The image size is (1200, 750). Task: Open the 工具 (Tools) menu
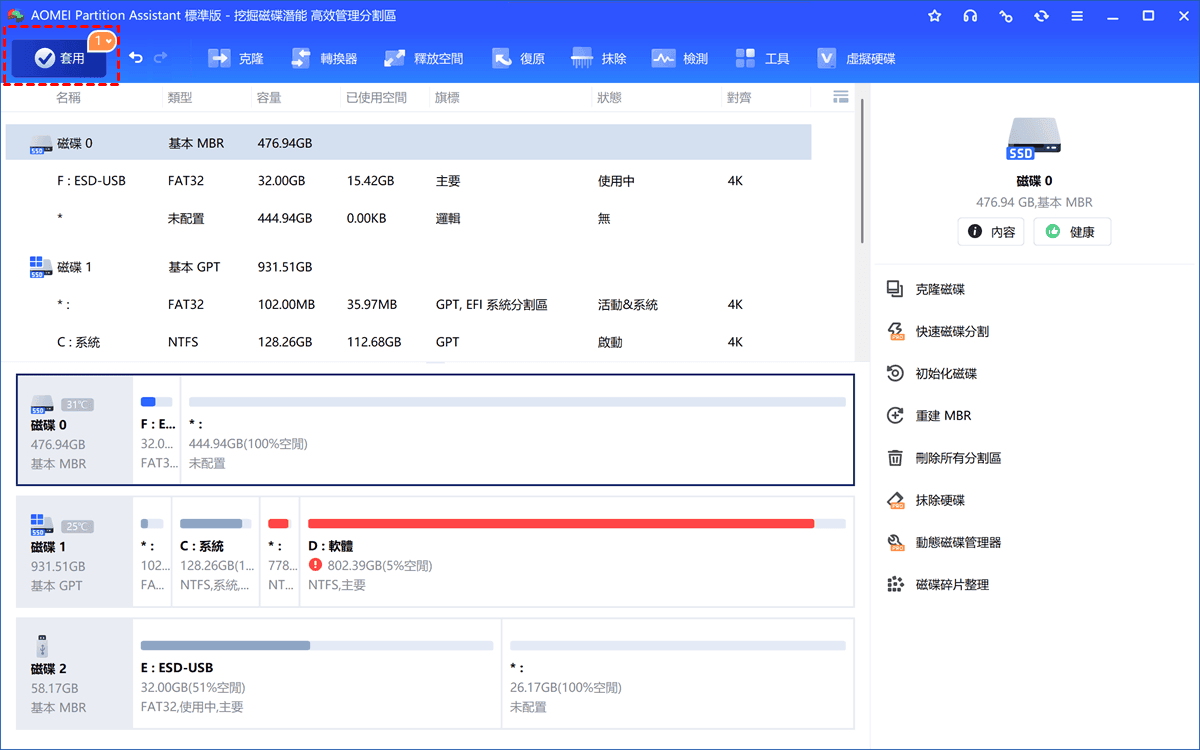click(762, 59)
